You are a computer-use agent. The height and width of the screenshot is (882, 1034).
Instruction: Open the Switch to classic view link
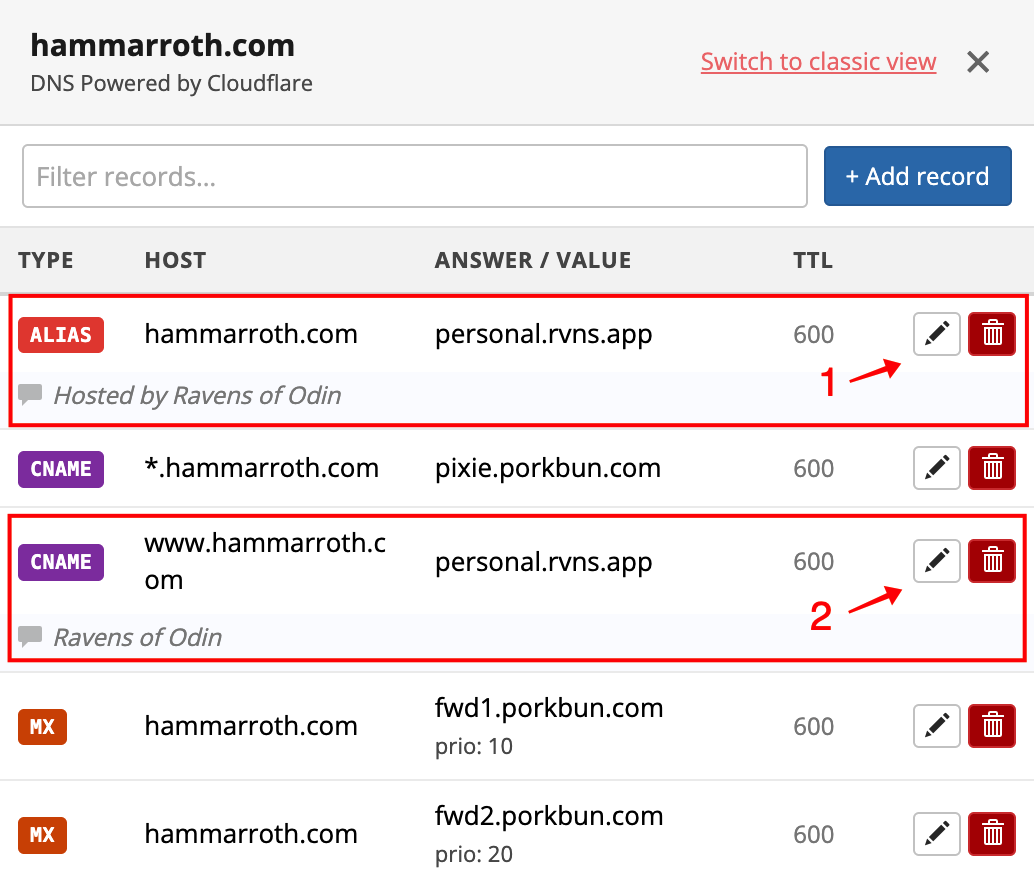click(x=818, y=62)
